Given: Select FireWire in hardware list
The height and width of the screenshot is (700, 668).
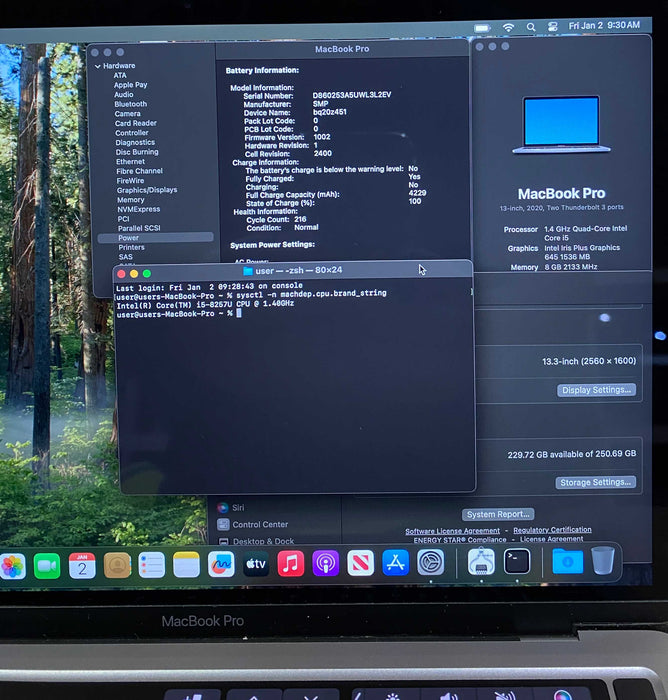Looking at the screenshot, I should (130, 181).
